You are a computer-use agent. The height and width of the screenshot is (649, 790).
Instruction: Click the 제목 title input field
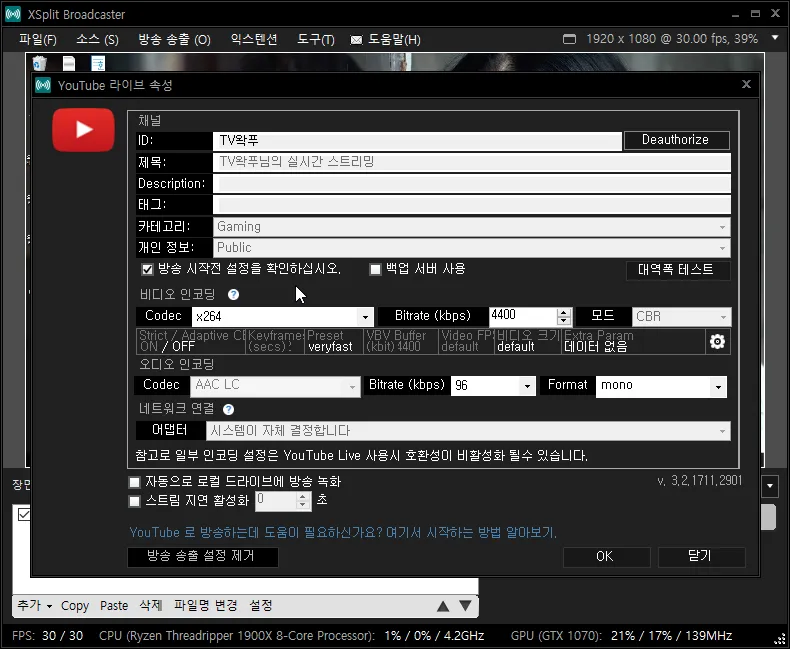click(472, 162)
